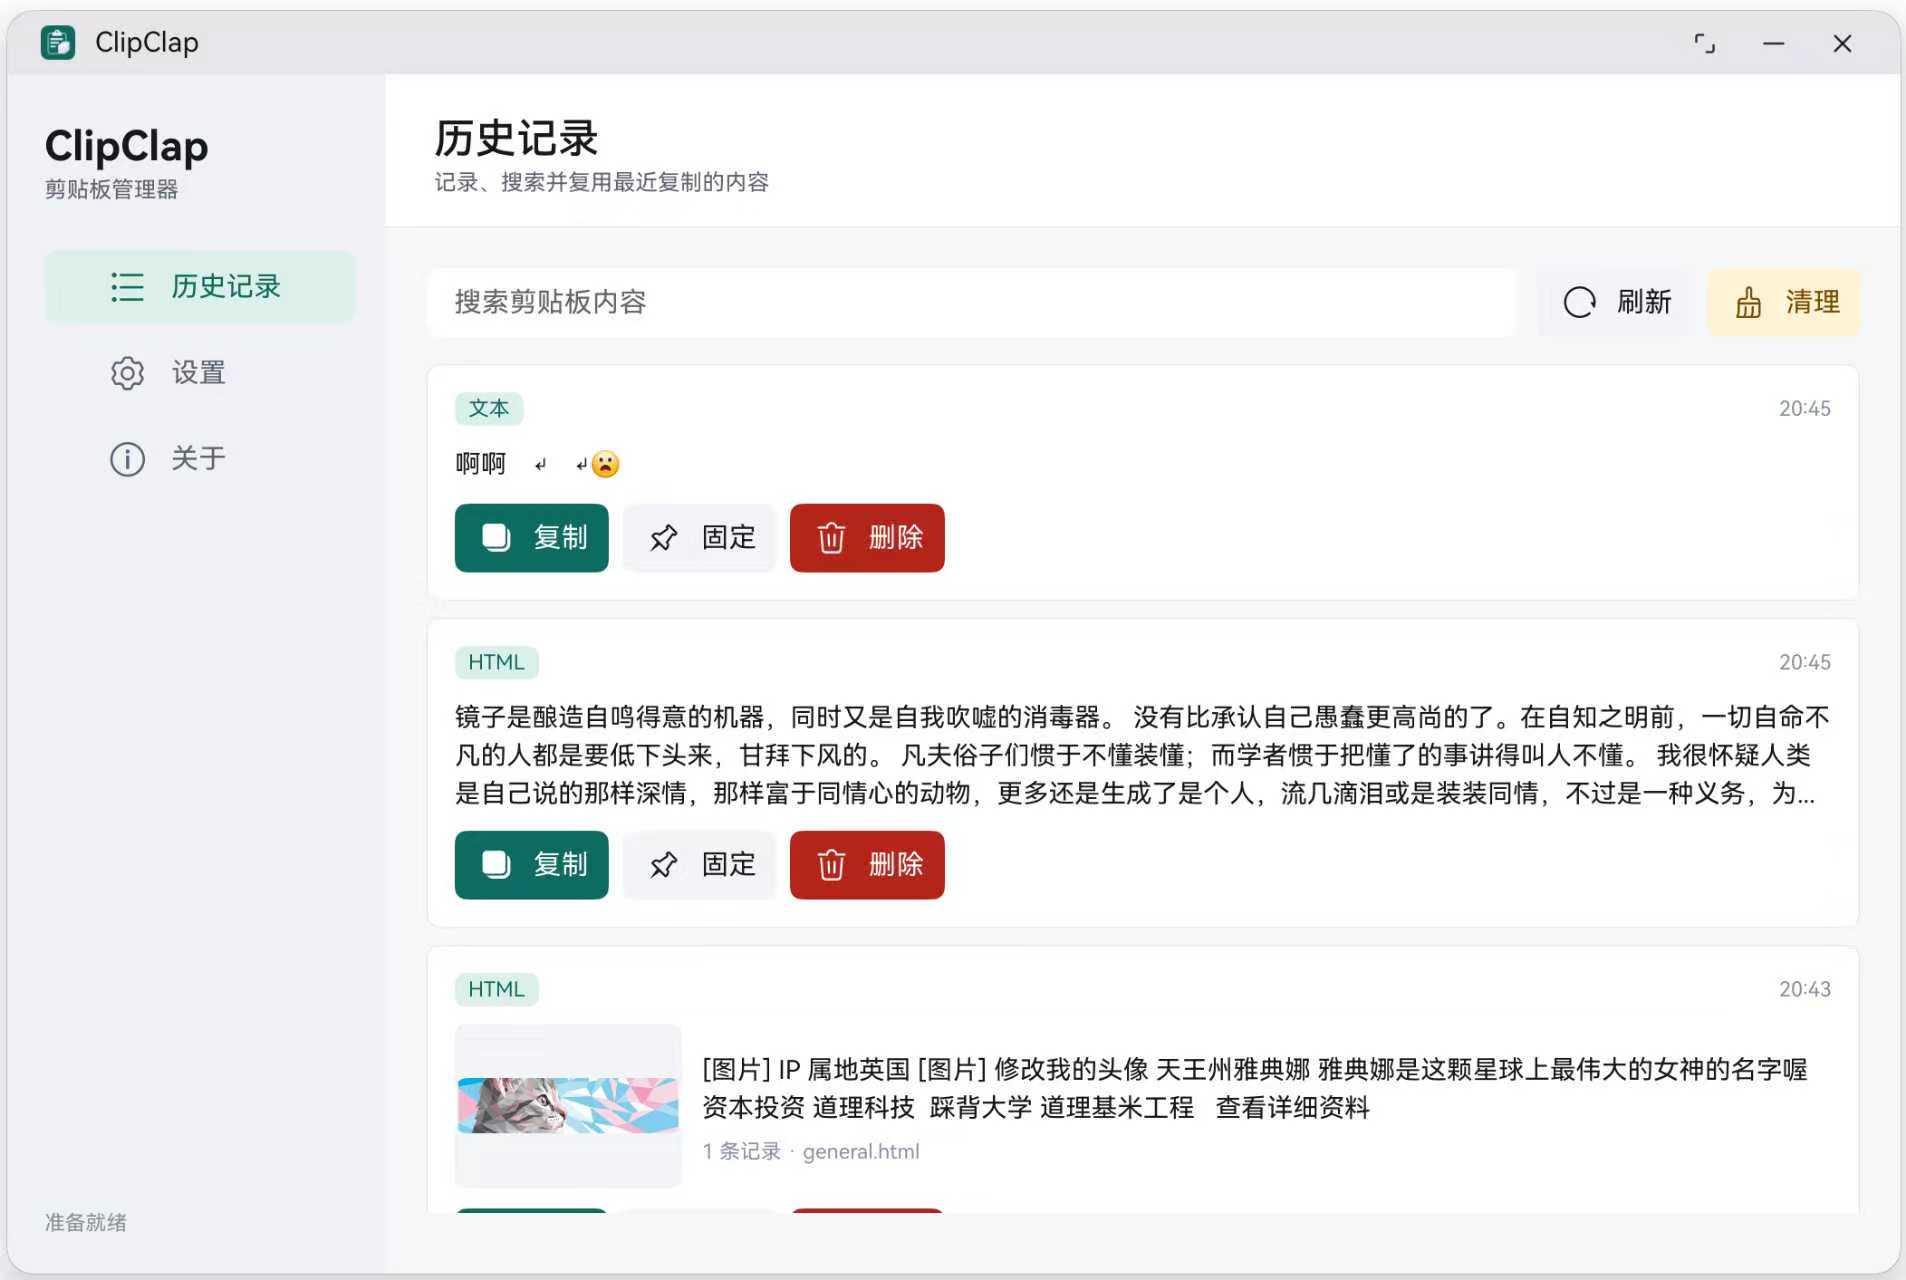This screenshot has width=1906, height=1280.
Task: Click the 文本 type tag on the first entry
Action: click(x=489, y=408)
